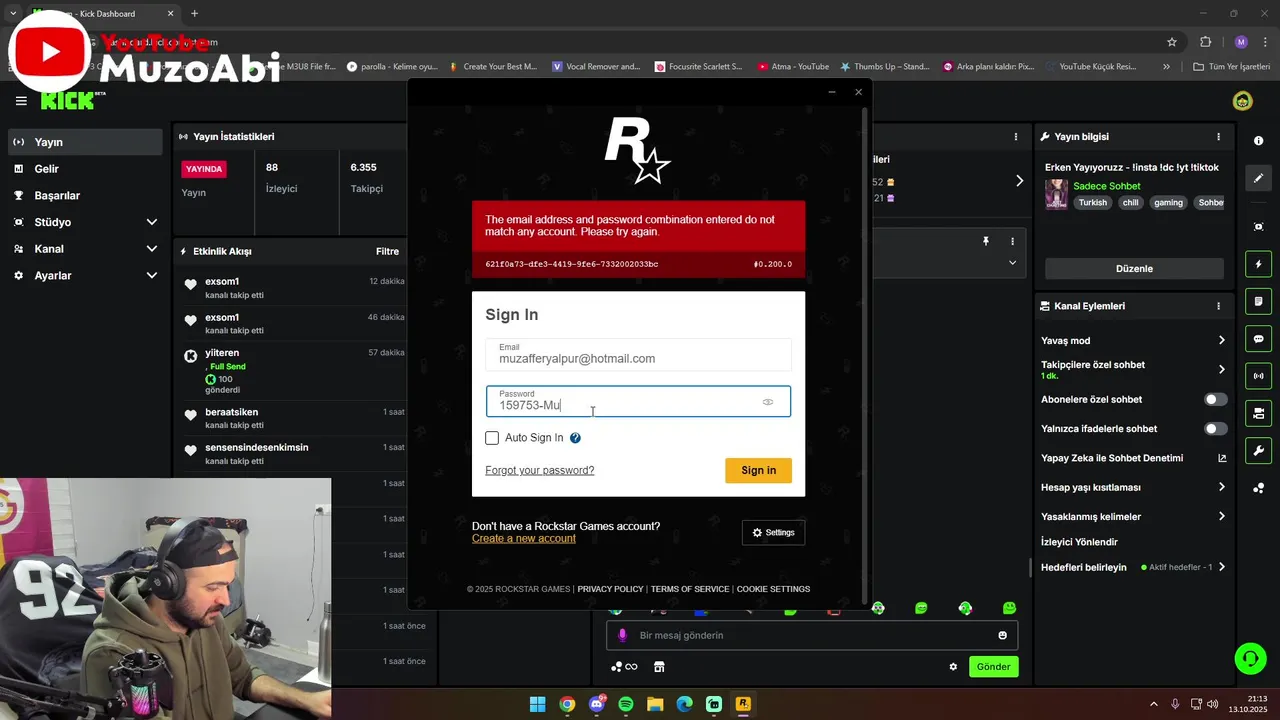Expand the Stüdyo sidebar section
The image size is (1280, 720).
152,222
